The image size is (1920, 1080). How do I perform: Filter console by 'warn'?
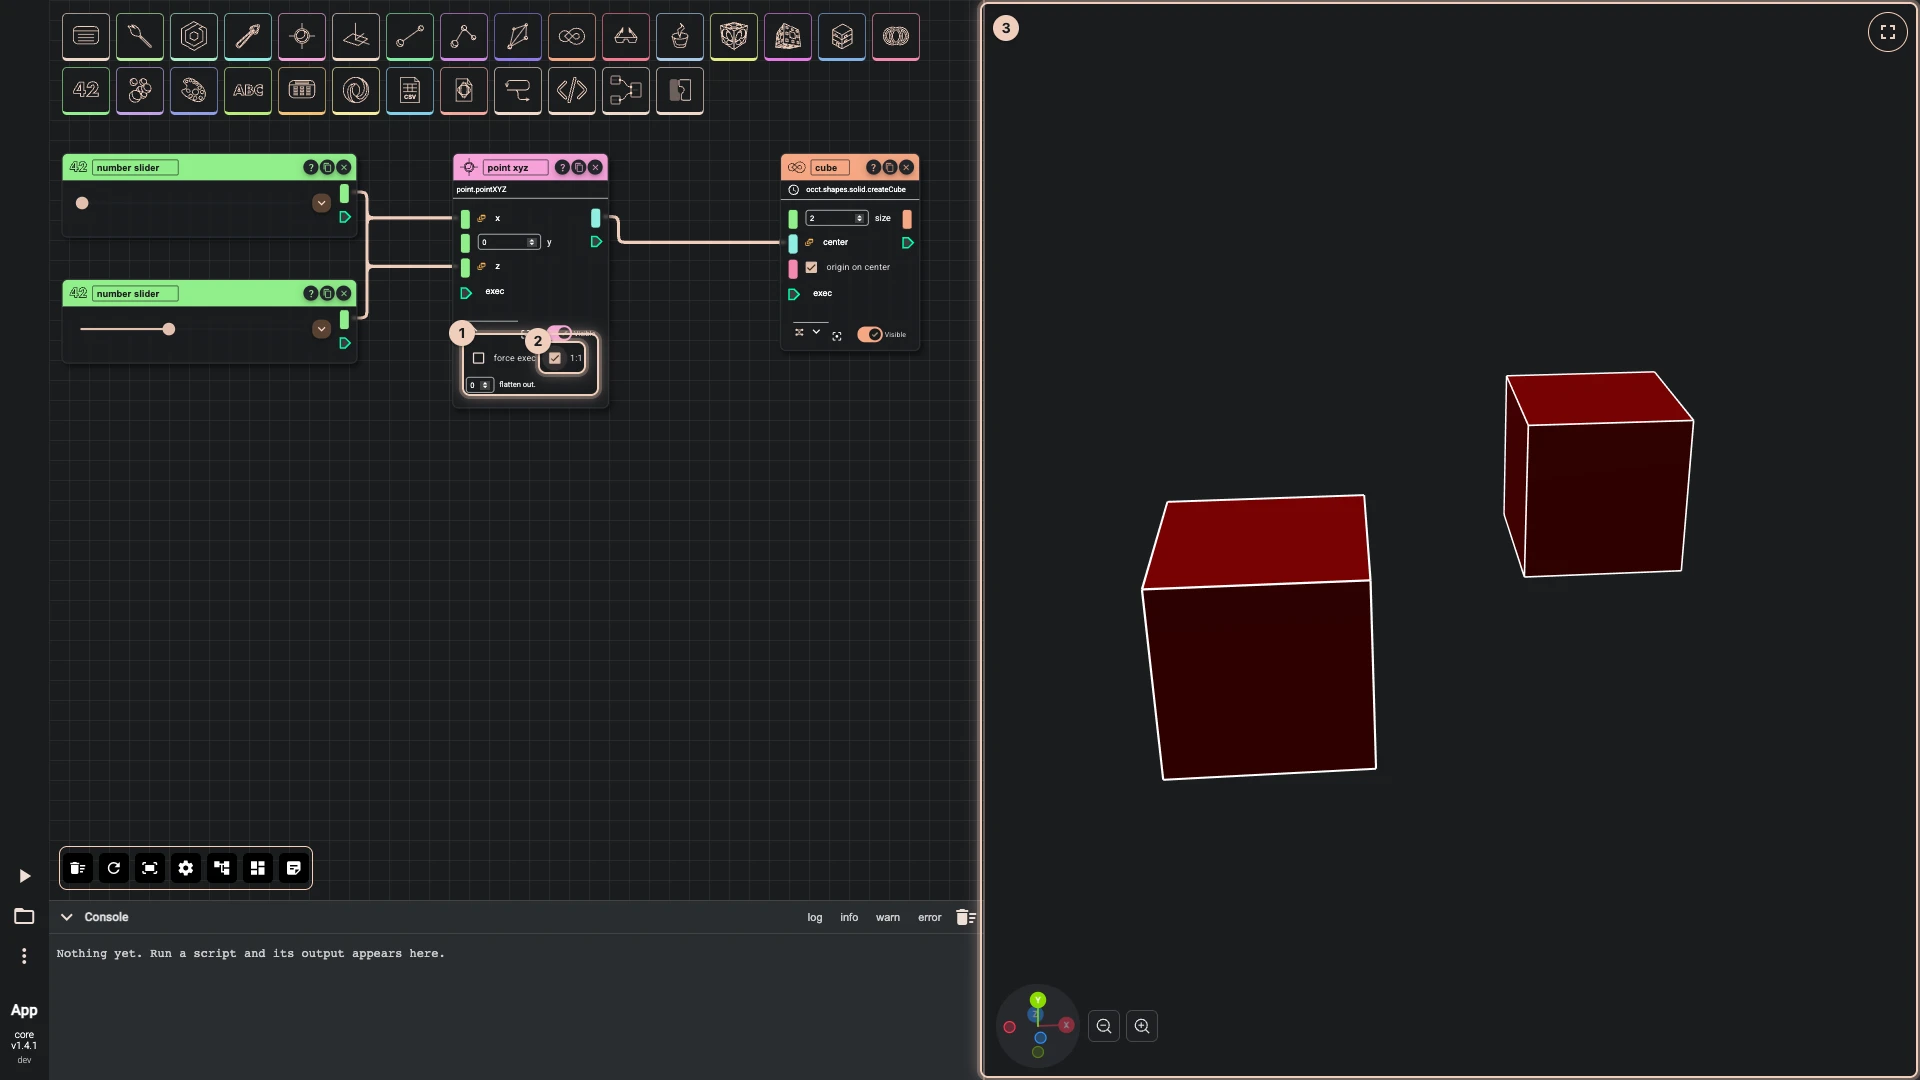888,917
